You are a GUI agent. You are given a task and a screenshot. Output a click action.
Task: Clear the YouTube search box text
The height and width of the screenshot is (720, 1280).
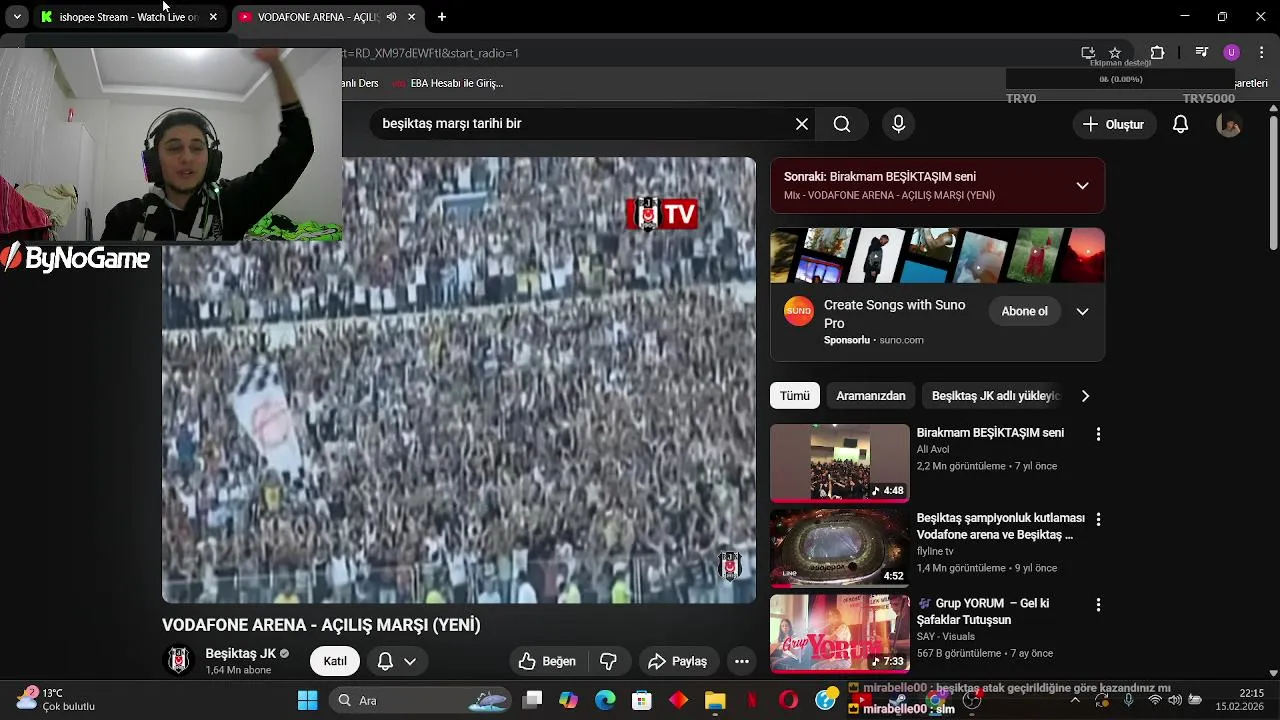click(801, 124)
